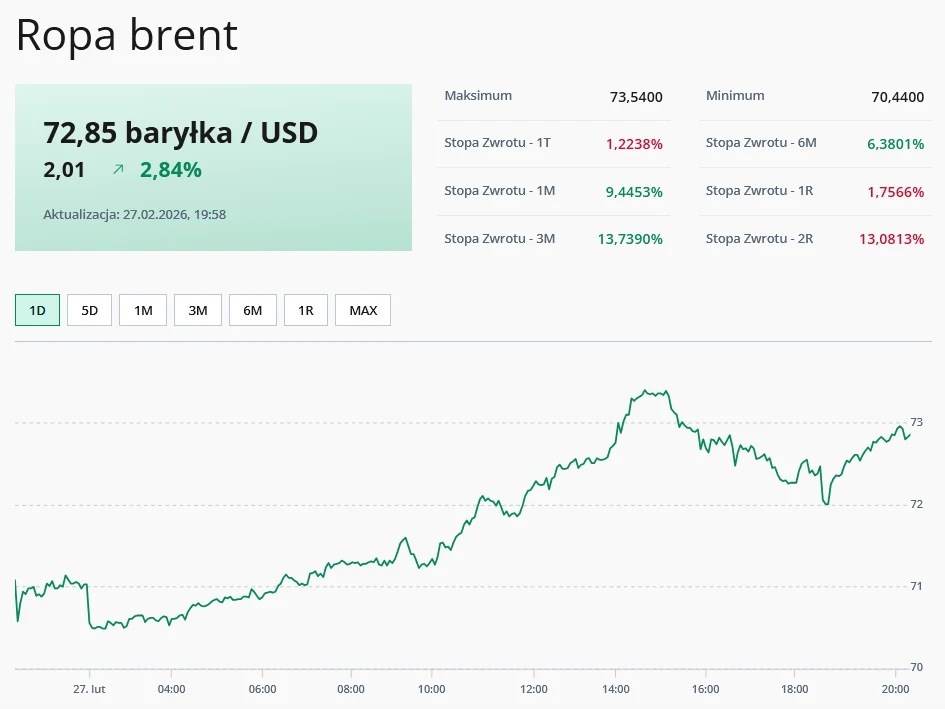Screen dimensions: 945x709
Task: Click the chart peak near 14:00
Action: pyautogui.click(x=645, y=391)
